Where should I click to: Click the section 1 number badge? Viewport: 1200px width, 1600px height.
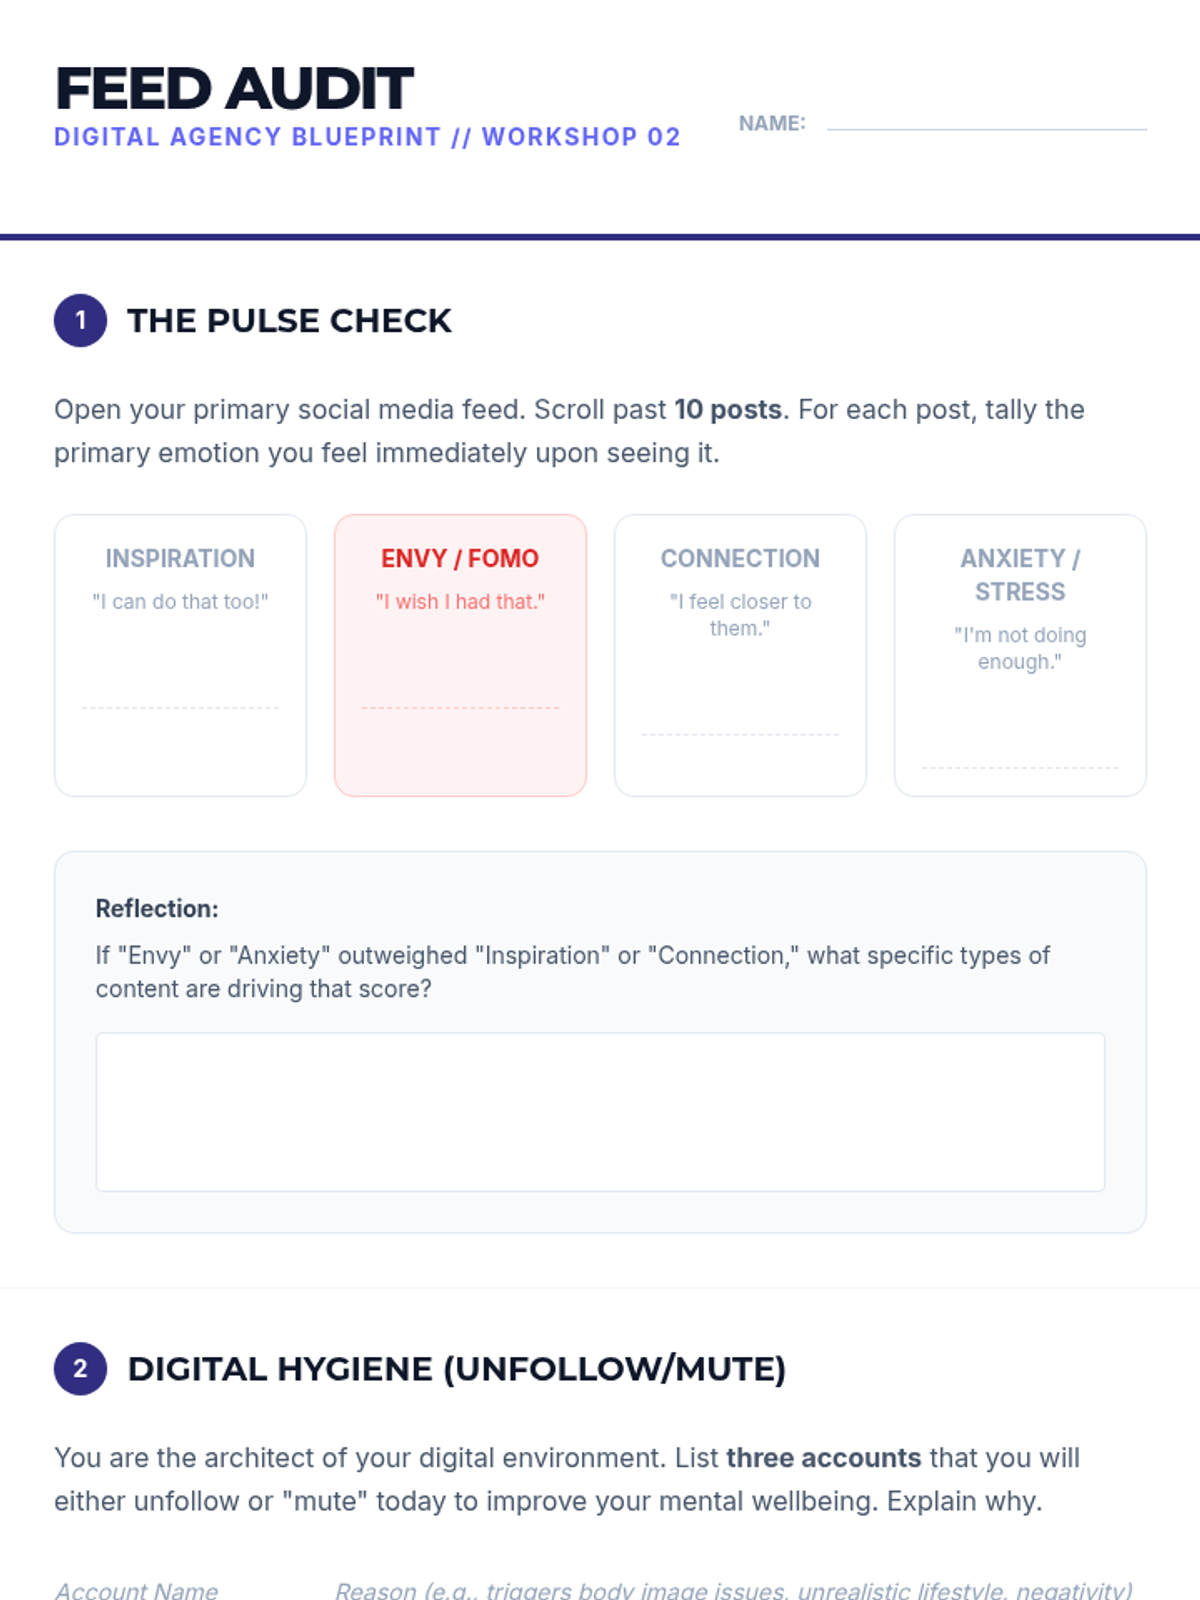tap(80, 321)
